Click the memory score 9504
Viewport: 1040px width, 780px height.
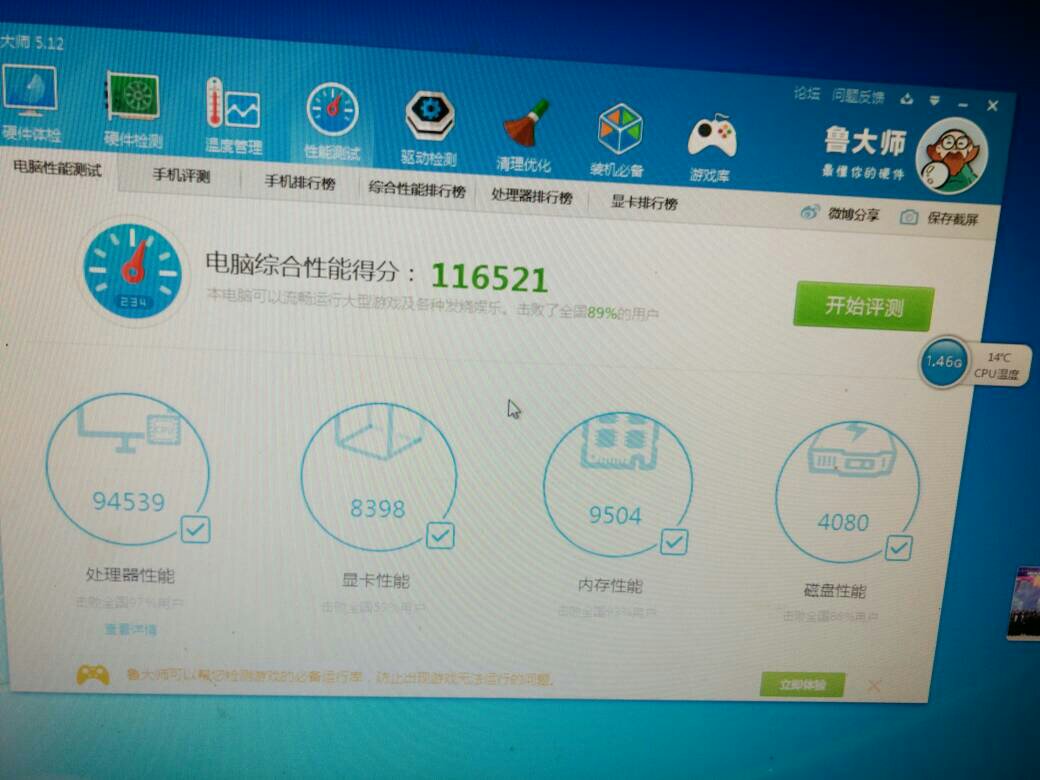click(x=616, y=515)
